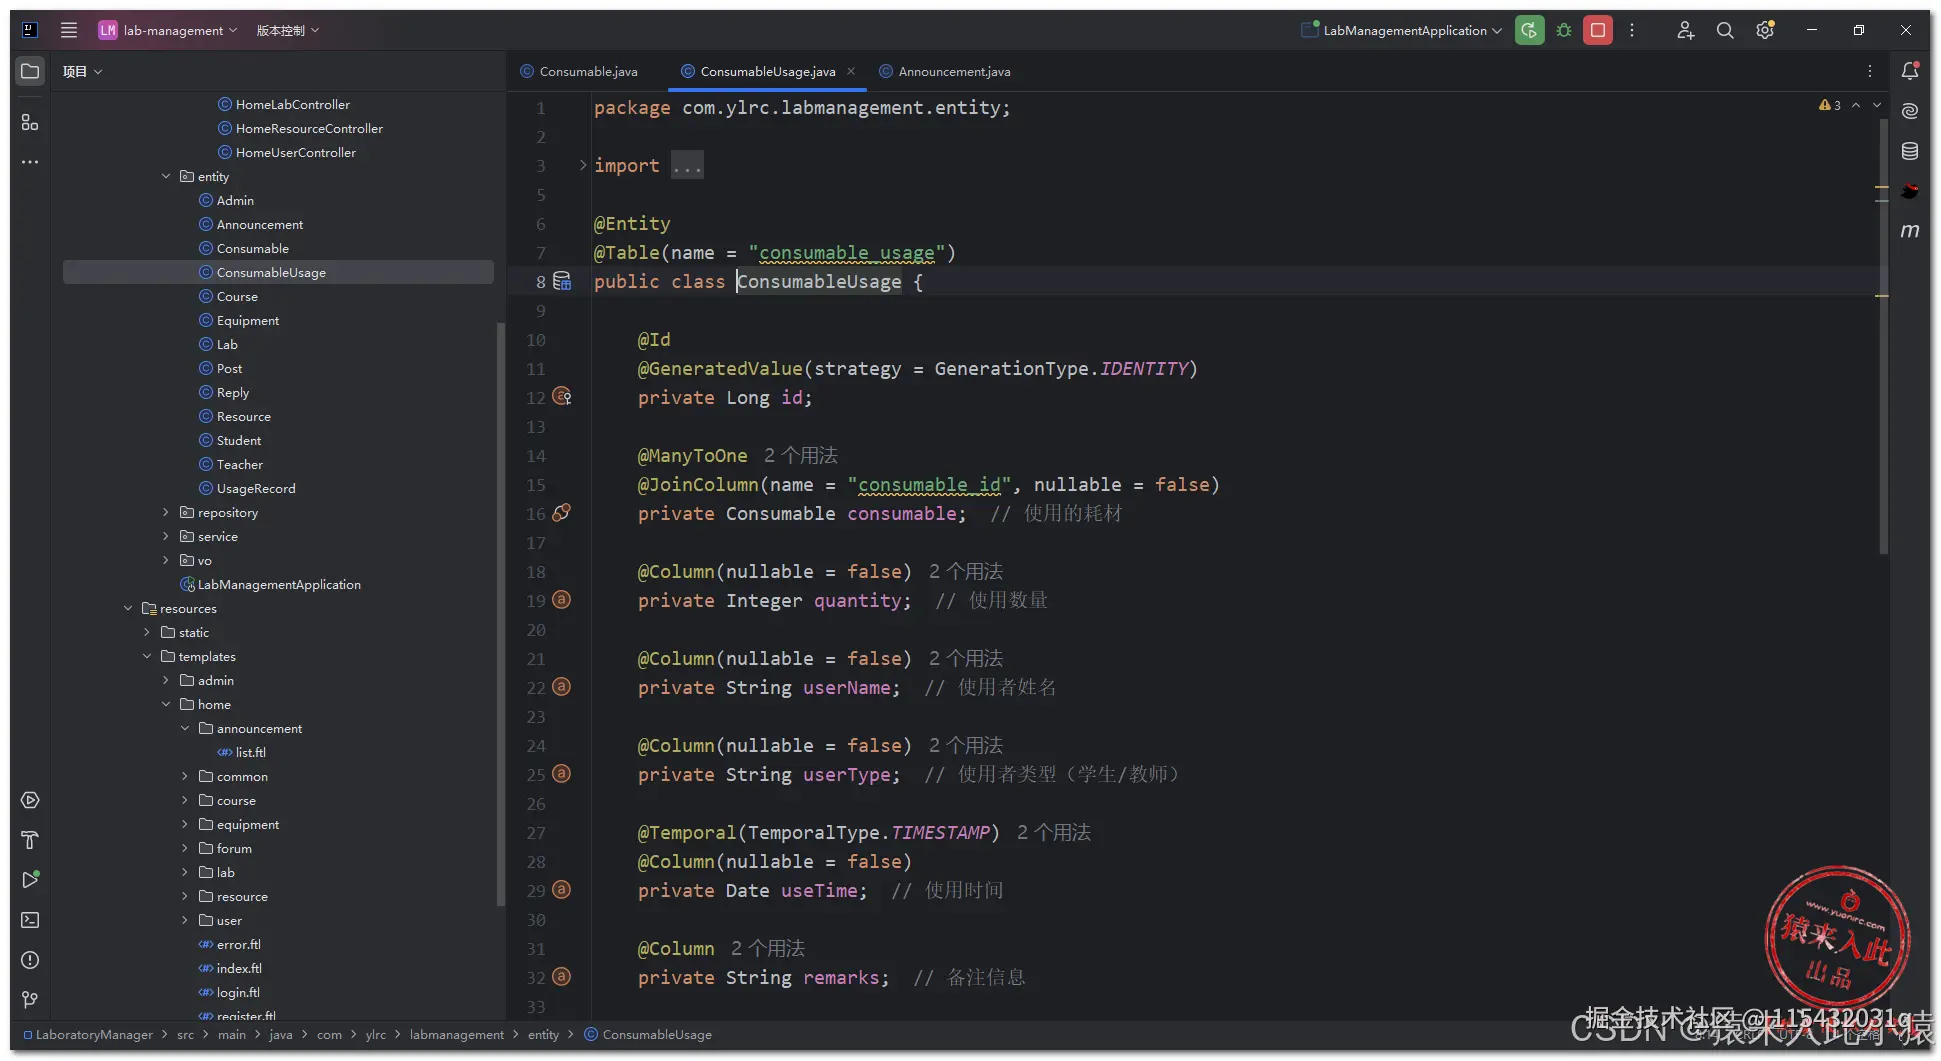Click the editor vertical scrollbar
The height and width of the screenshot is (1061, 1941).
(x=1884, y=335)
